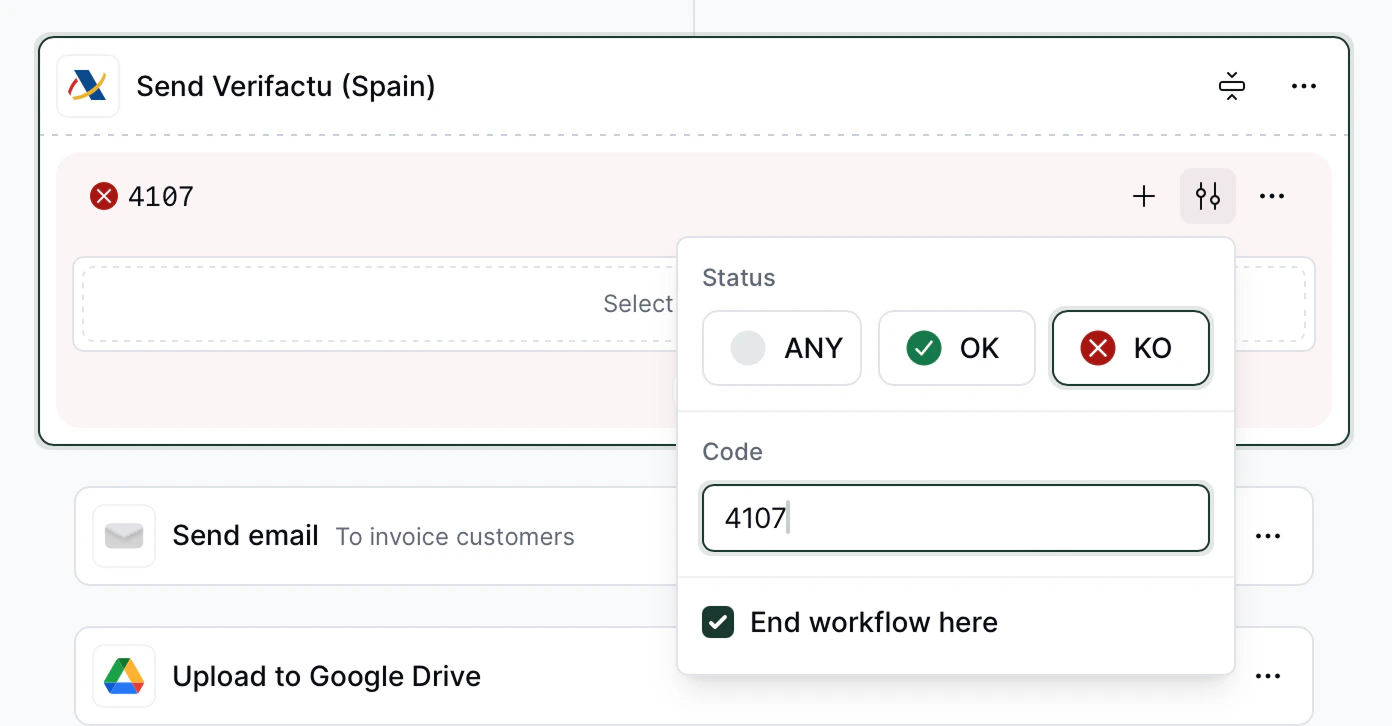Click the red KO icon beside 4107 heading
Screen dimensions: 1392x726
(104, 196)
